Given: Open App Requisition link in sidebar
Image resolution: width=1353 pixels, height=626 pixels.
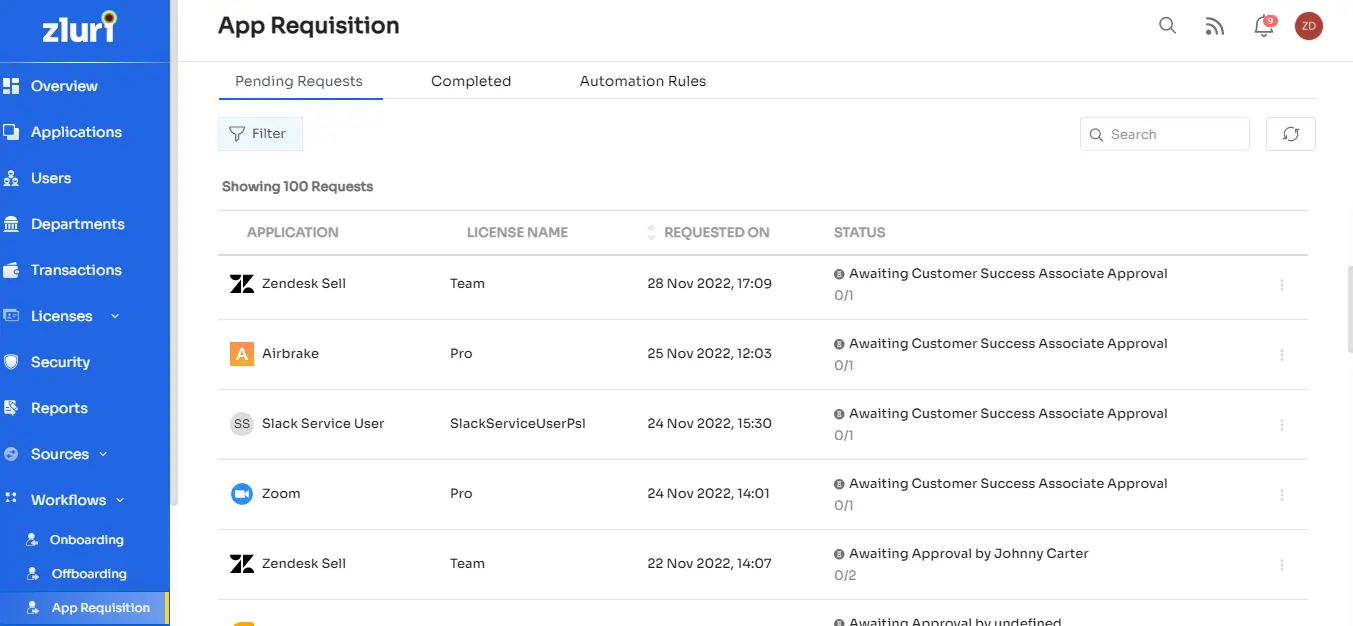Looking at the screenshot, I should [101, 608].
